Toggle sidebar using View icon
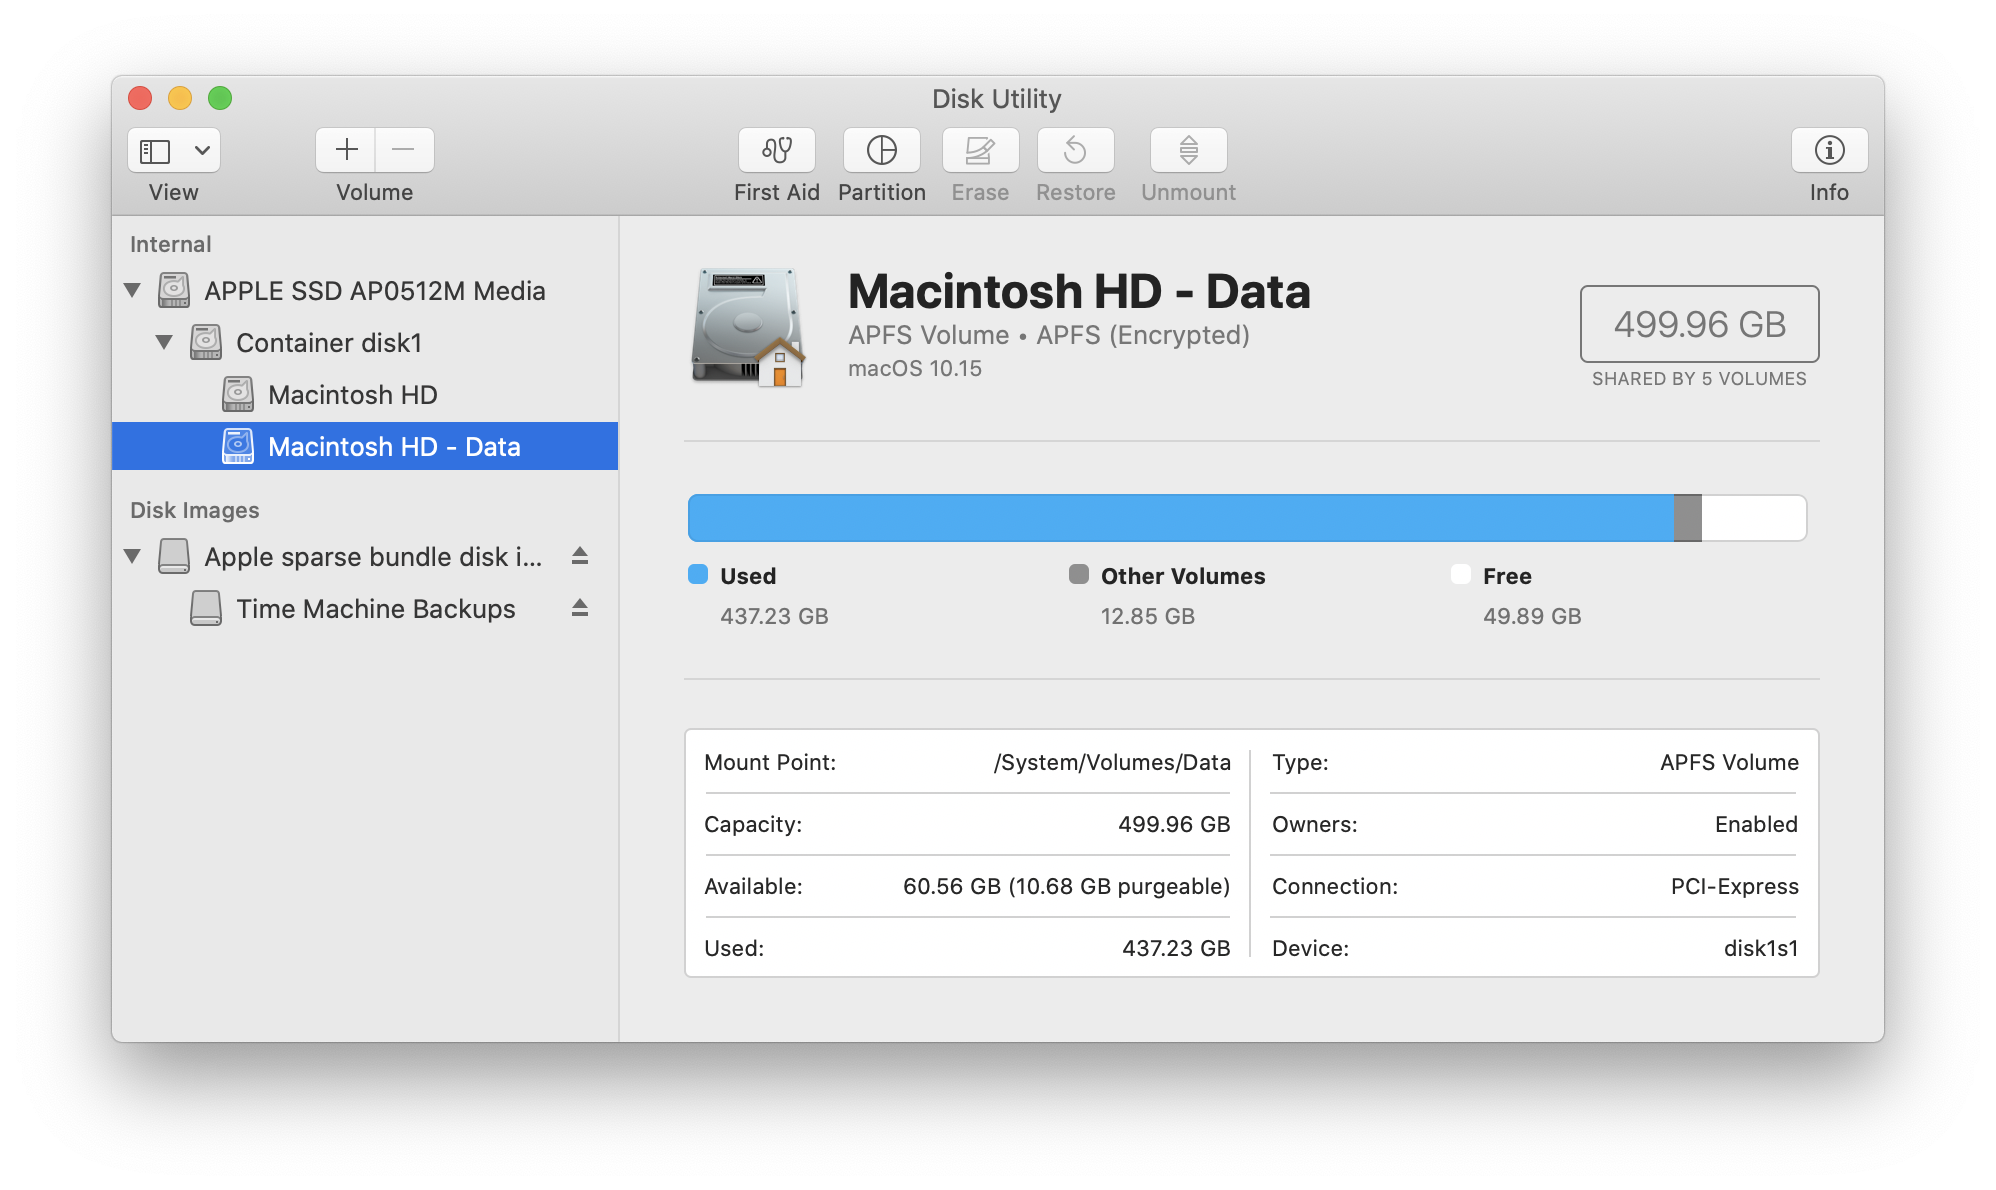The width and height of the screenshot is (1996, 1190). tap(155, 150)
